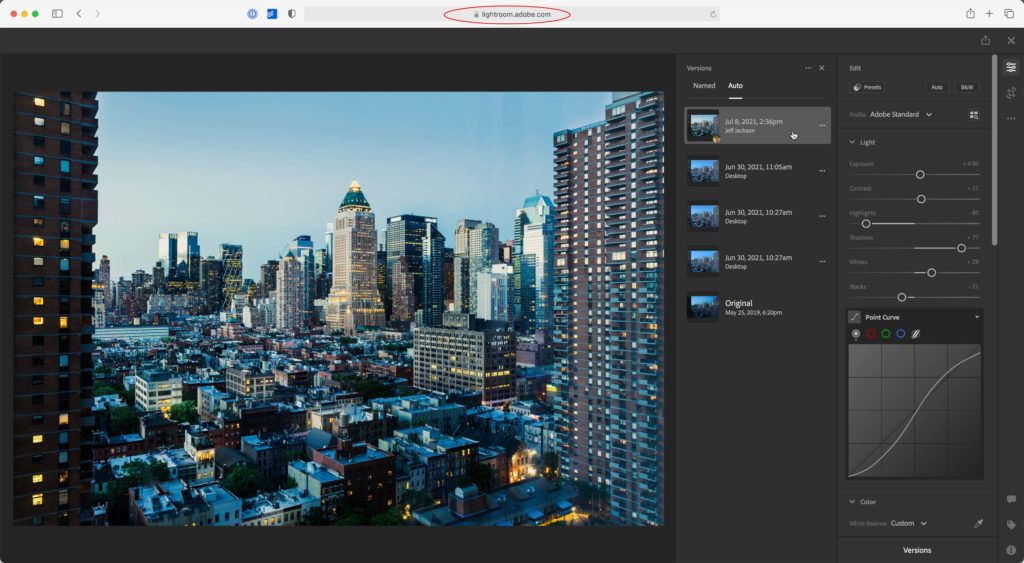This screenshot has height=563, width=1024.
Task: Show Safari tab overview
Action: click(1009, 14)
